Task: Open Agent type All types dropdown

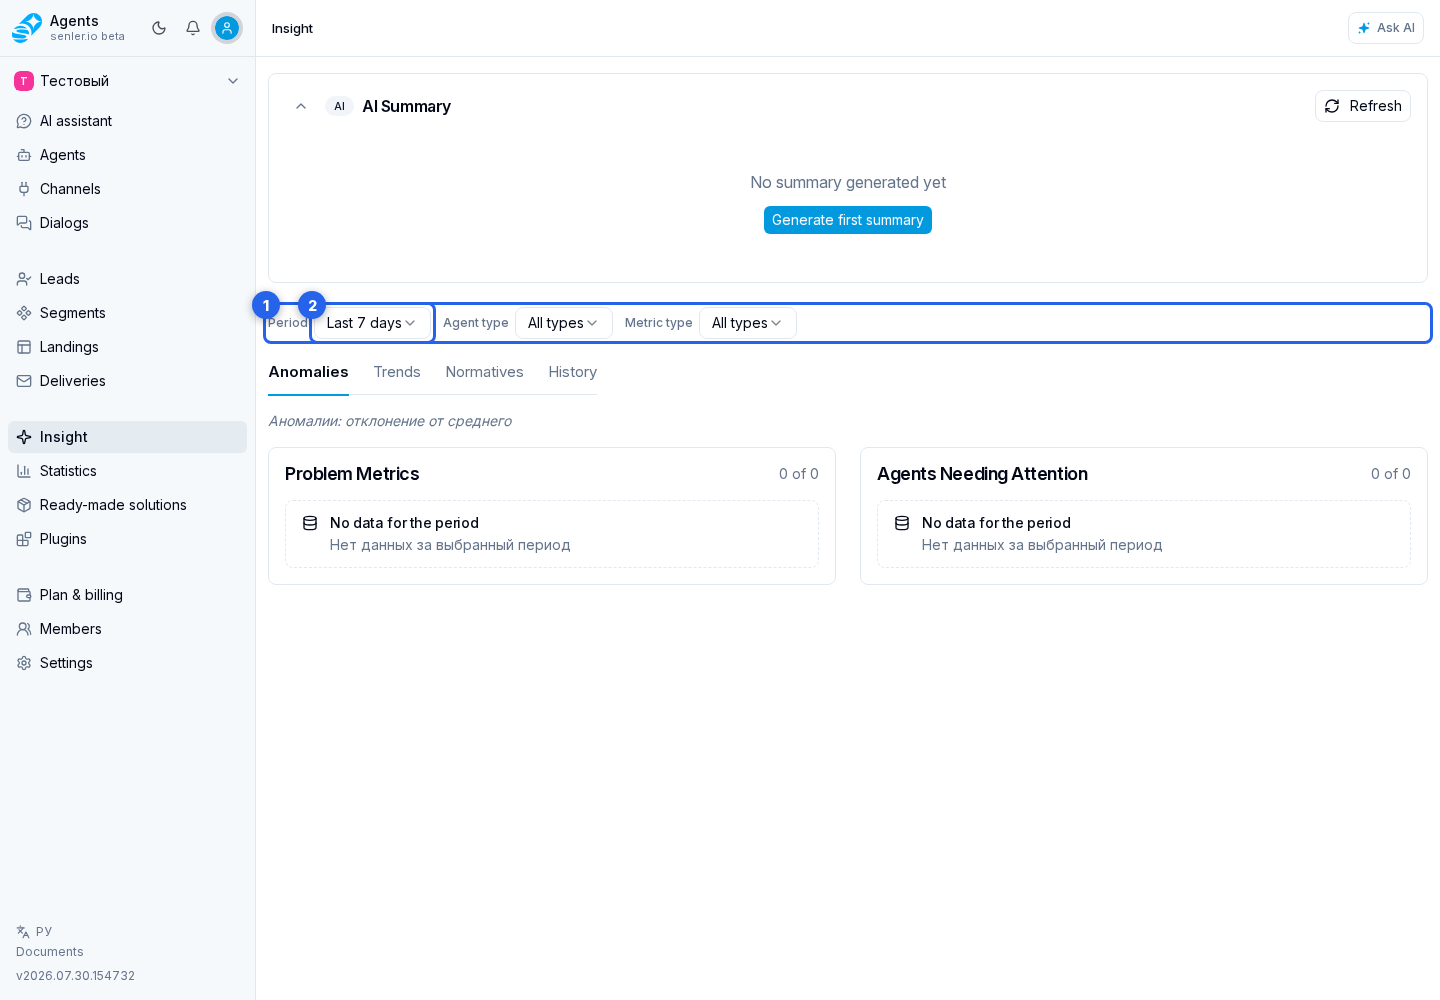Action: [563, 323]
